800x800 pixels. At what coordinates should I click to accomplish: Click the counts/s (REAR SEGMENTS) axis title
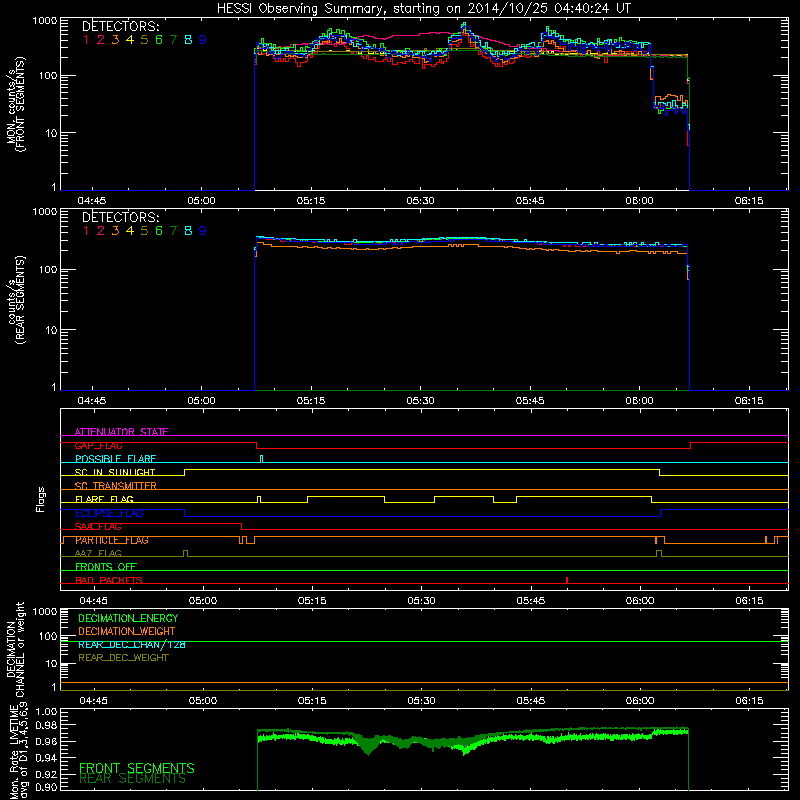point(15,300)
